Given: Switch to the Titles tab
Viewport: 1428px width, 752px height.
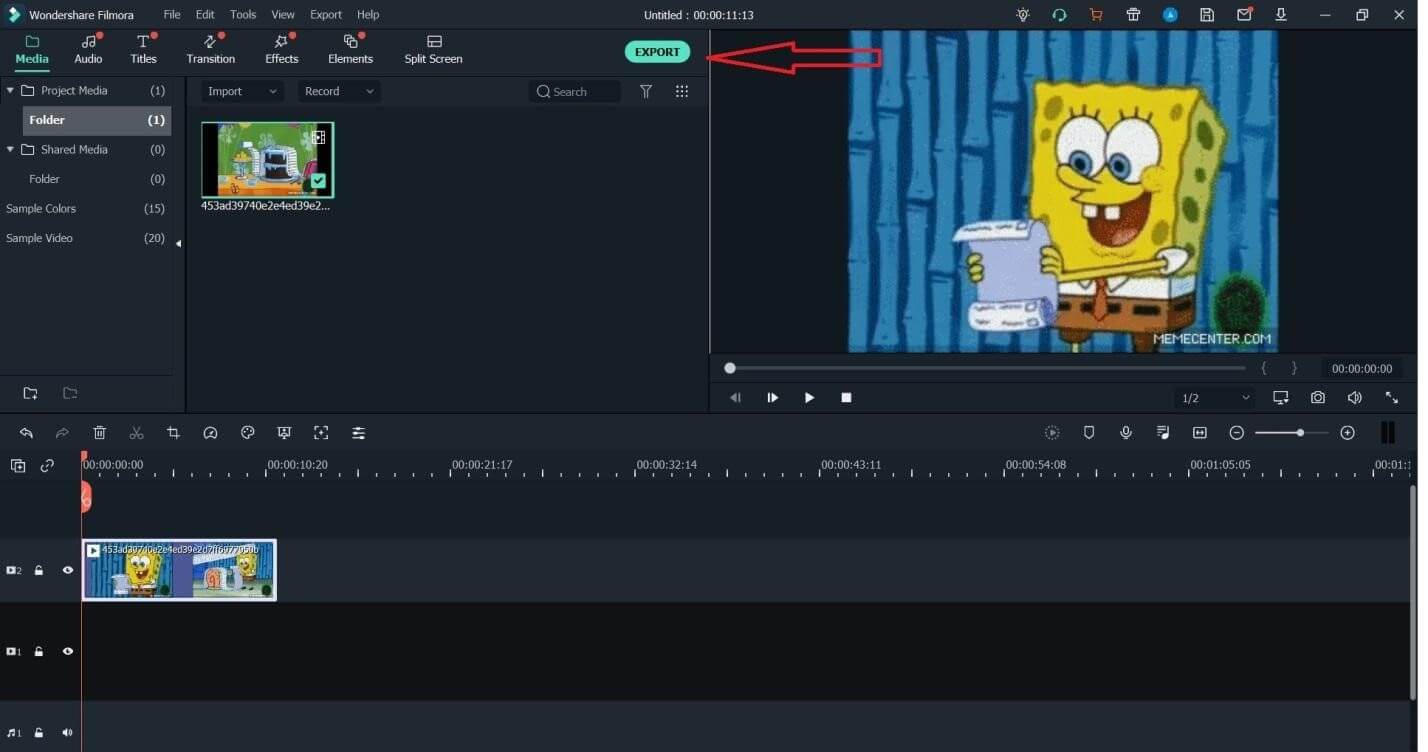Looking at the screenshot, I should click(x=144, y=49).
